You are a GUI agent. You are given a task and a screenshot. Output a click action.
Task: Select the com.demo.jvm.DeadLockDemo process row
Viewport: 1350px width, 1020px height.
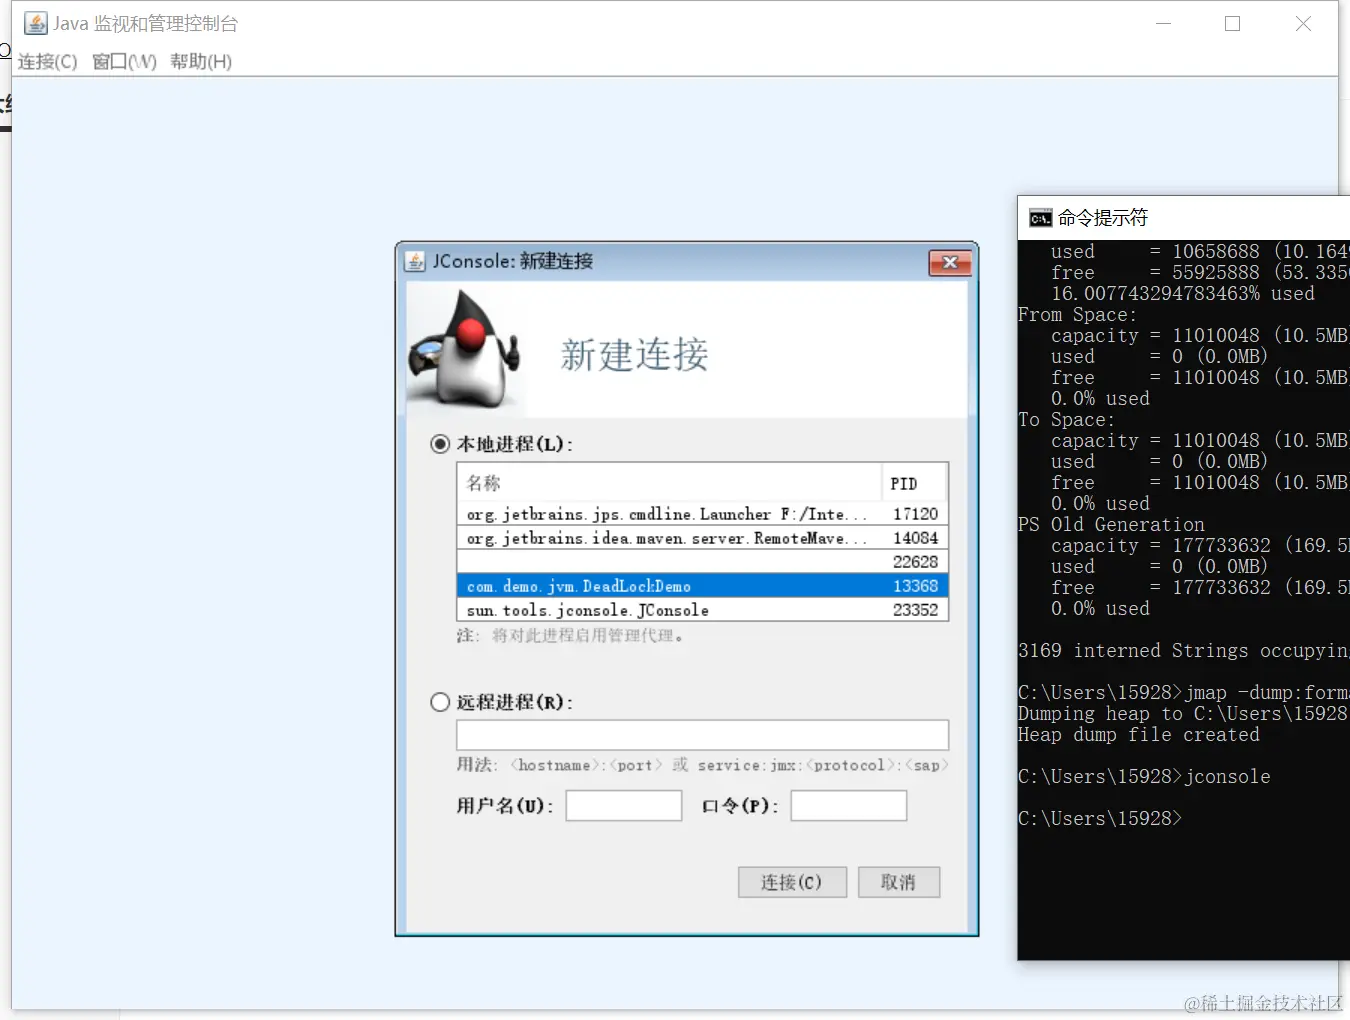(x=702, y=586)
